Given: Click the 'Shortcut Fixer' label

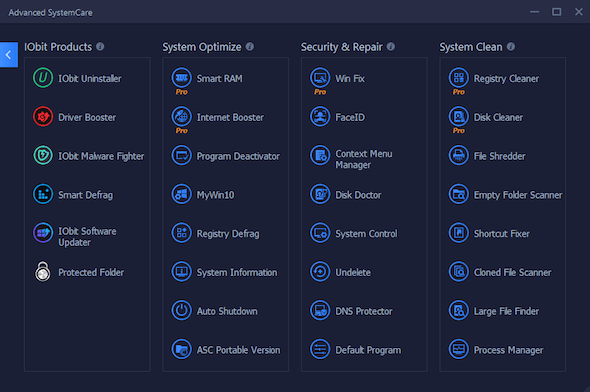Looking at the screenshot, I should (x=502, y=234).
